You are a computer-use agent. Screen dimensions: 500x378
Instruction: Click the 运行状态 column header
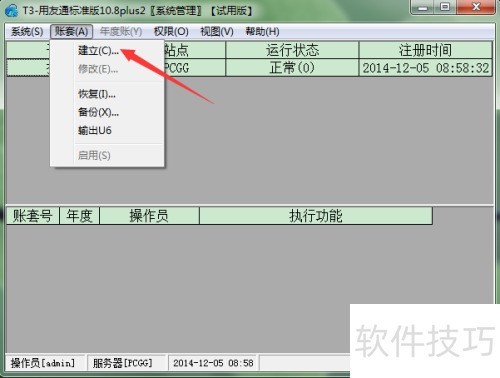292,50
